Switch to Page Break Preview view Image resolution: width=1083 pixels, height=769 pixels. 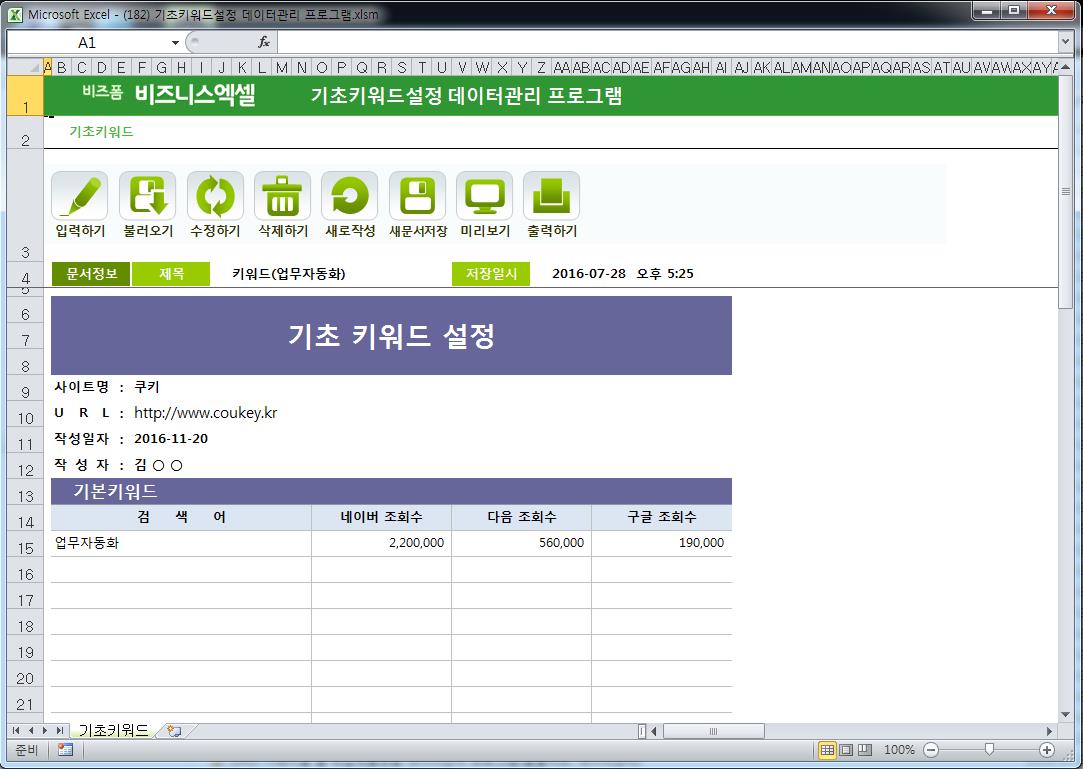tap(865, 750)
